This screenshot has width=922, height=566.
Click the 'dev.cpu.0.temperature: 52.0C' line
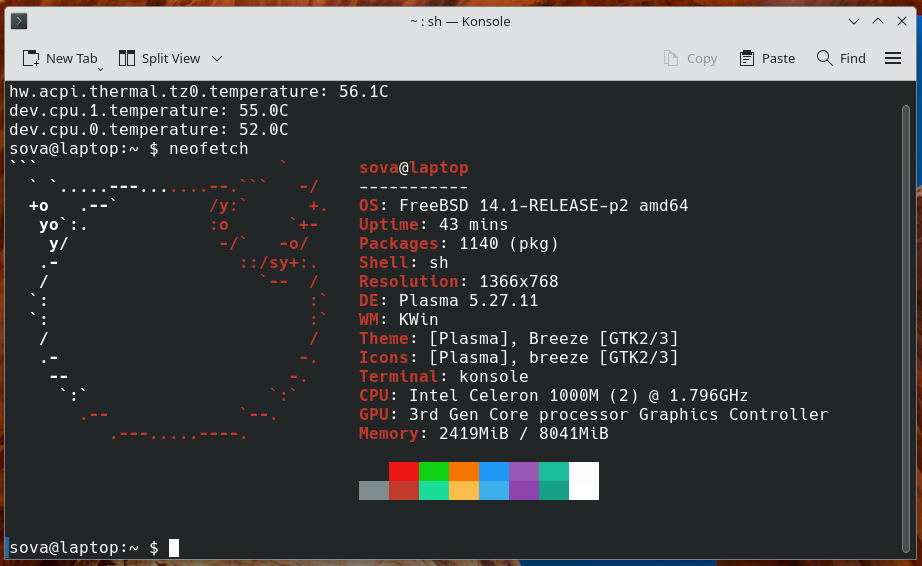pos(149,129)
